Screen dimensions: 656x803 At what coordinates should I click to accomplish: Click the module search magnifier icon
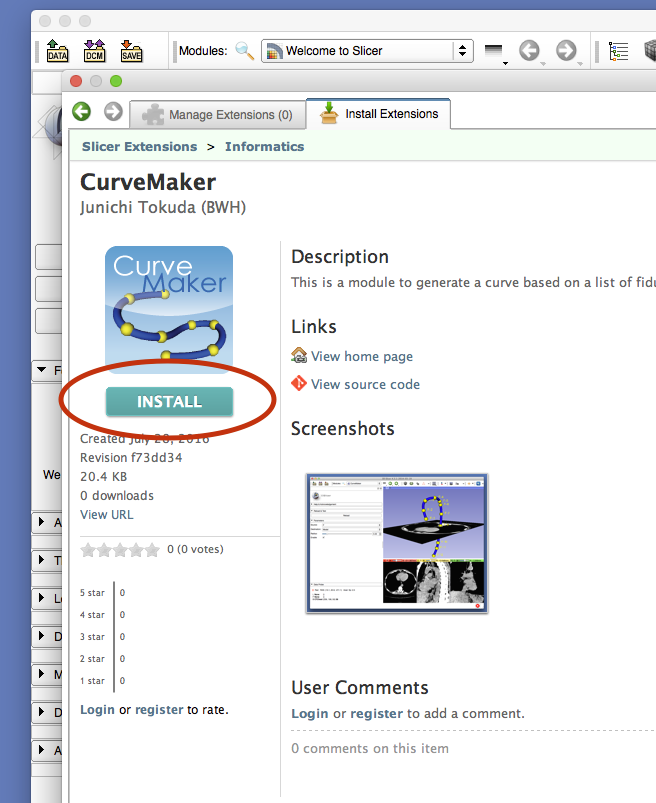pos(244,50)
